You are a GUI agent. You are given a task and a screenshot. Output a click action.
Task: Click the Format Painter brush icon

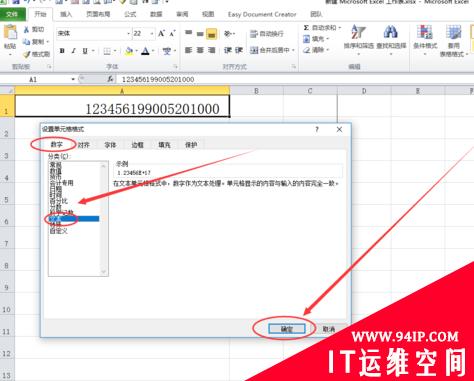pyautogui.click(x=27, y=54)
